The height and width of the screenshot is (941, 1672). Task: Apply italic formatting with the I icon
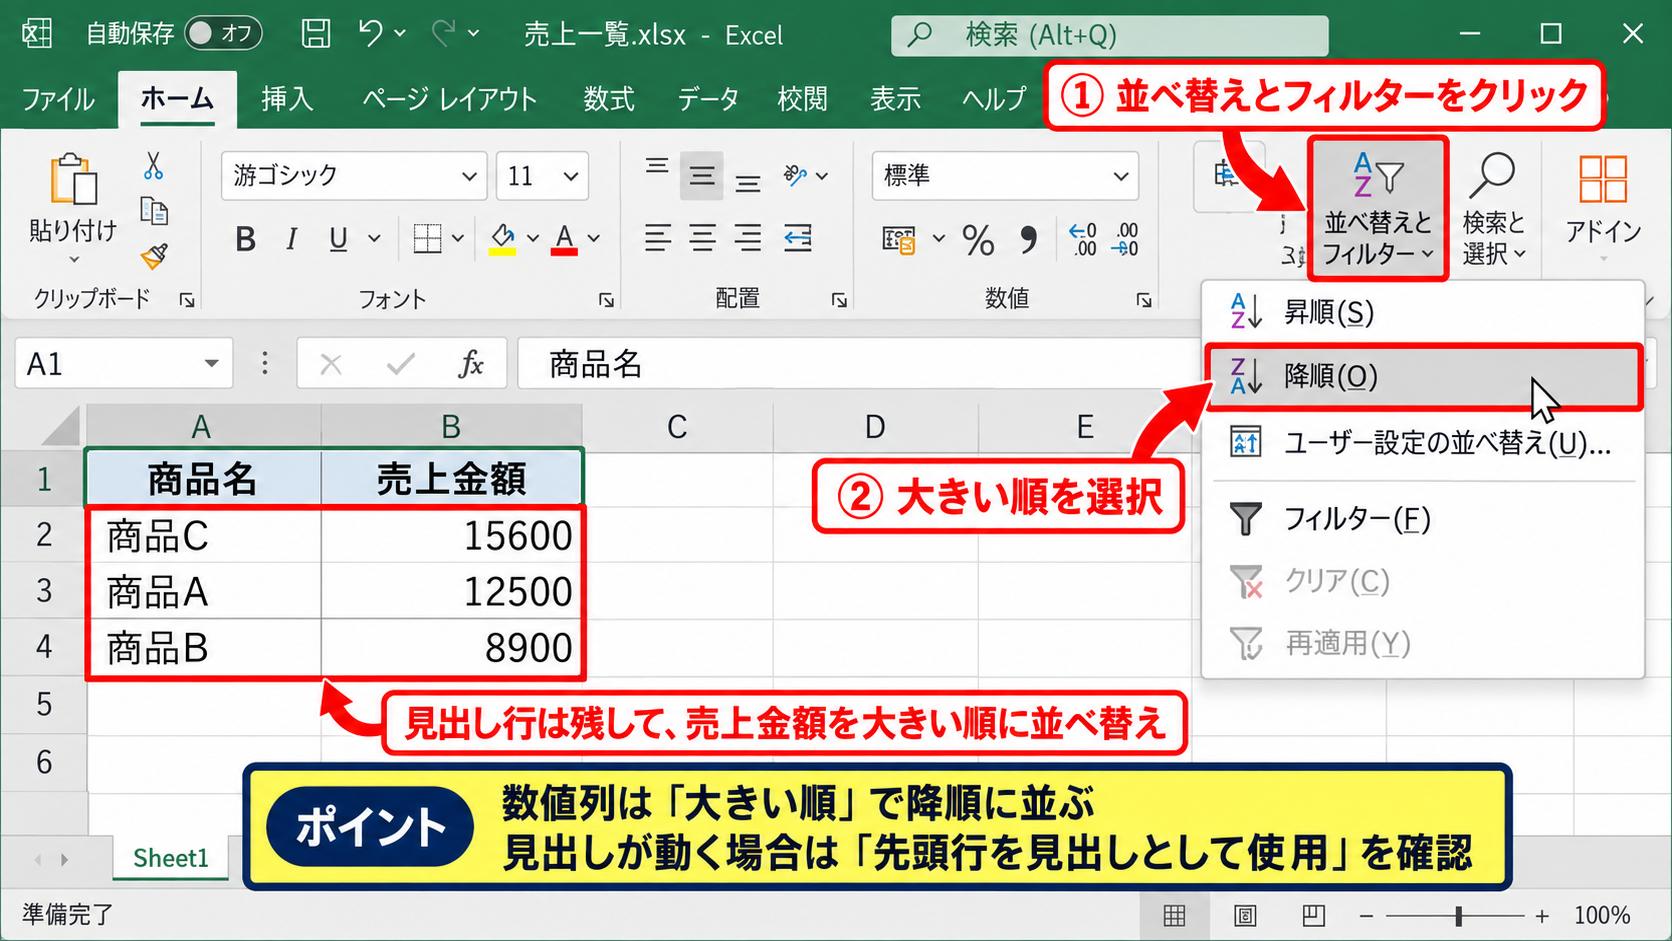click(291, 239)
